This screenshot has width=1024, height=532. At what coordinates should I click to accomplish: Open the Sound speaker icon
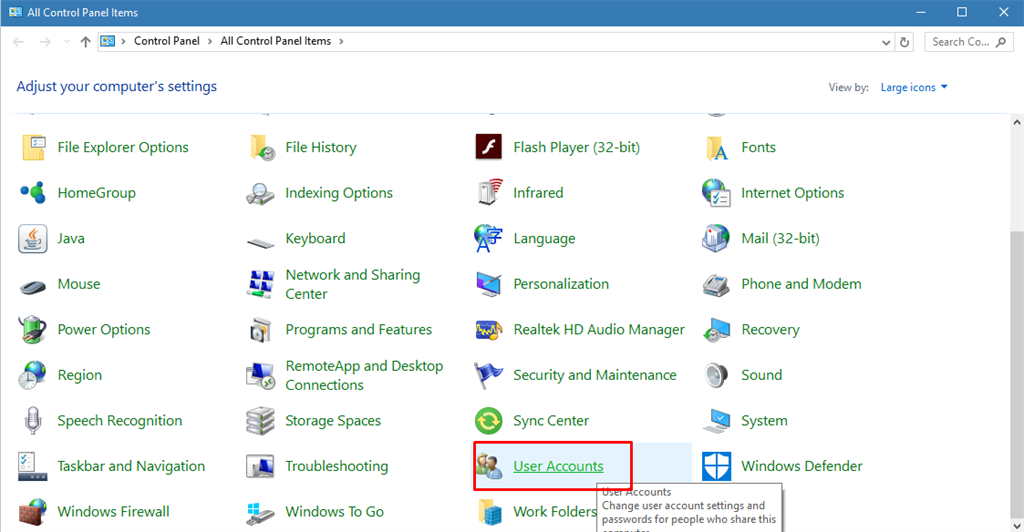pos(716,375)
